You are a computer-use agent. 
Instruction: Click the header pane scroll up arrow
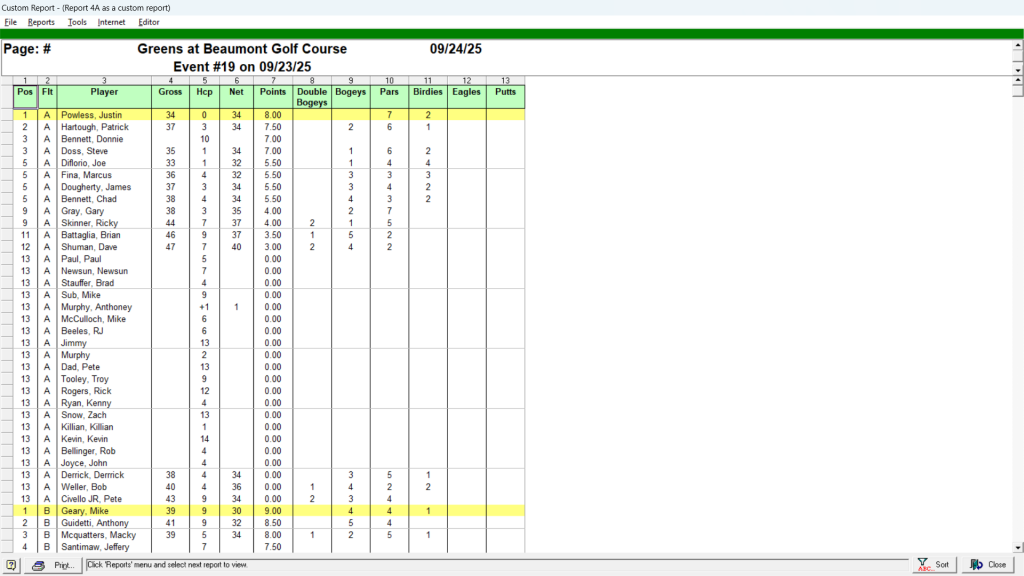[x=1018, y=45]
